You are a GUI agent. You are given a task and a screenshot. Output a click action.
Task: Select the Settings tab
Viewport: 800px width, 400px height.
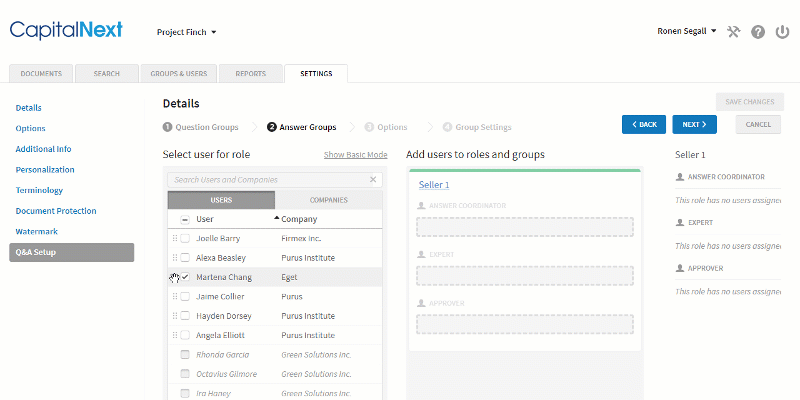point(316,73)
